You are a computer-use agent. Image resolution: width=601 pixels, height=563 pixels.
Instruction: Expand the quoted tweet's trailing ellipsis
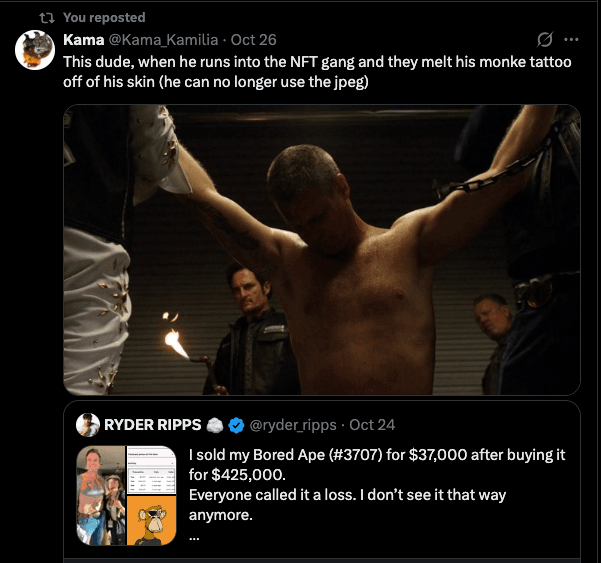coord(193,535)
